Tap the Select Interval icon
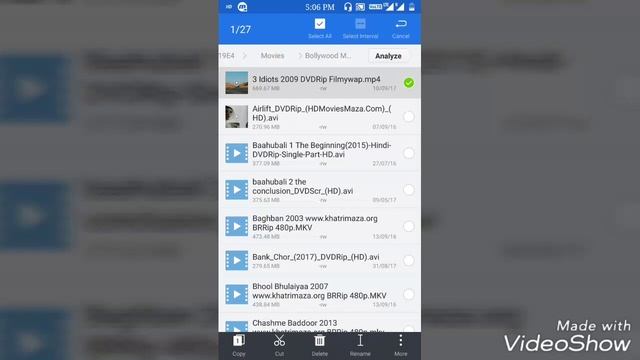This screenshot has height=360, width=640. point(360,24)
